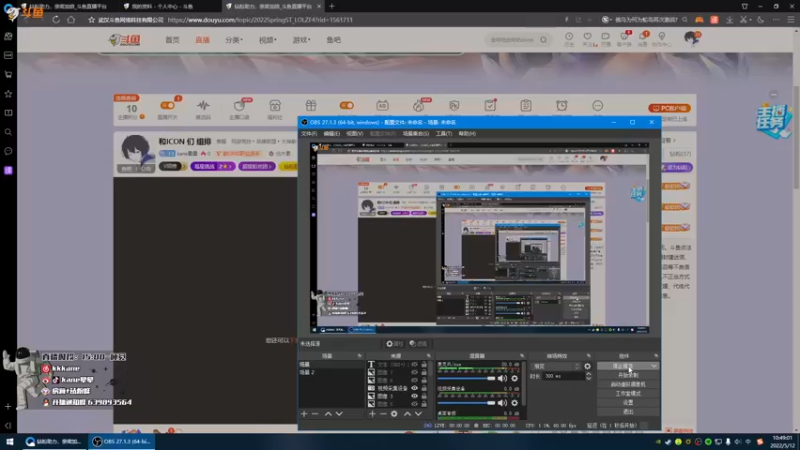Image resolution: width=800 pixels, height=450 pixels.
Task: Open OBS 编辑(E) menu
Action: tap(331, 134)
